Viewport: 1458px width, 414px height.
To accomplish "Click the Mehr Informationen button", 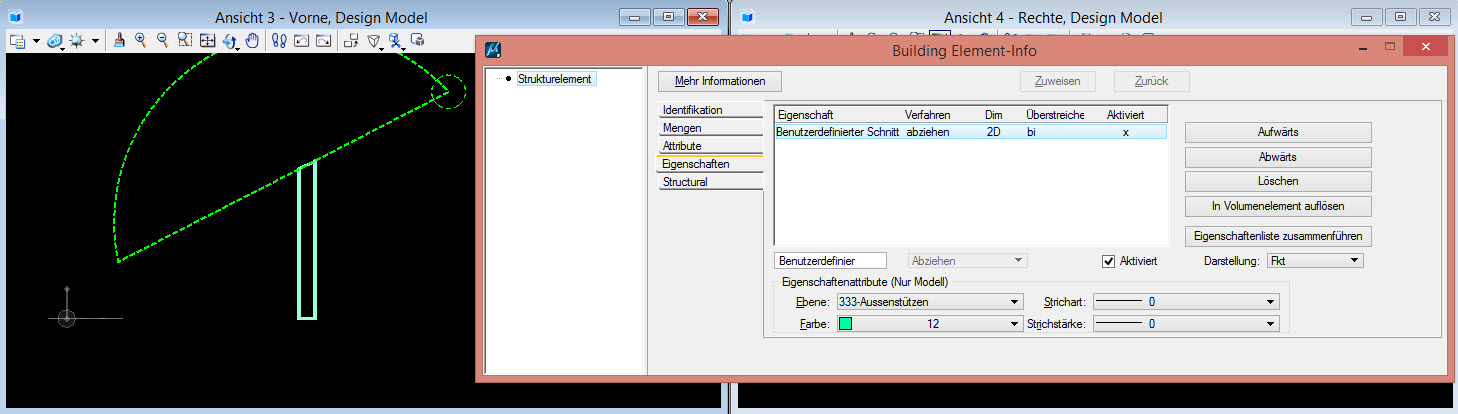I will (720, 81).
